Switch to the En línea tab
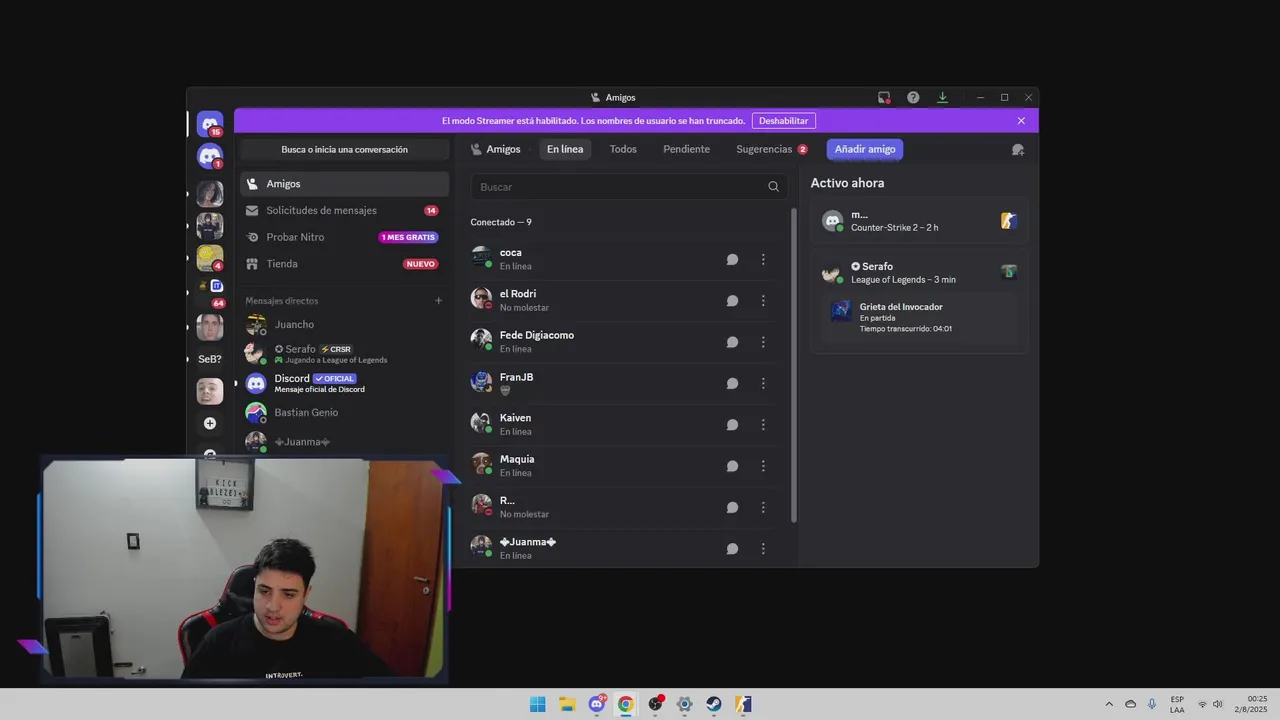The image size is (1280, 720). [565, 149]
